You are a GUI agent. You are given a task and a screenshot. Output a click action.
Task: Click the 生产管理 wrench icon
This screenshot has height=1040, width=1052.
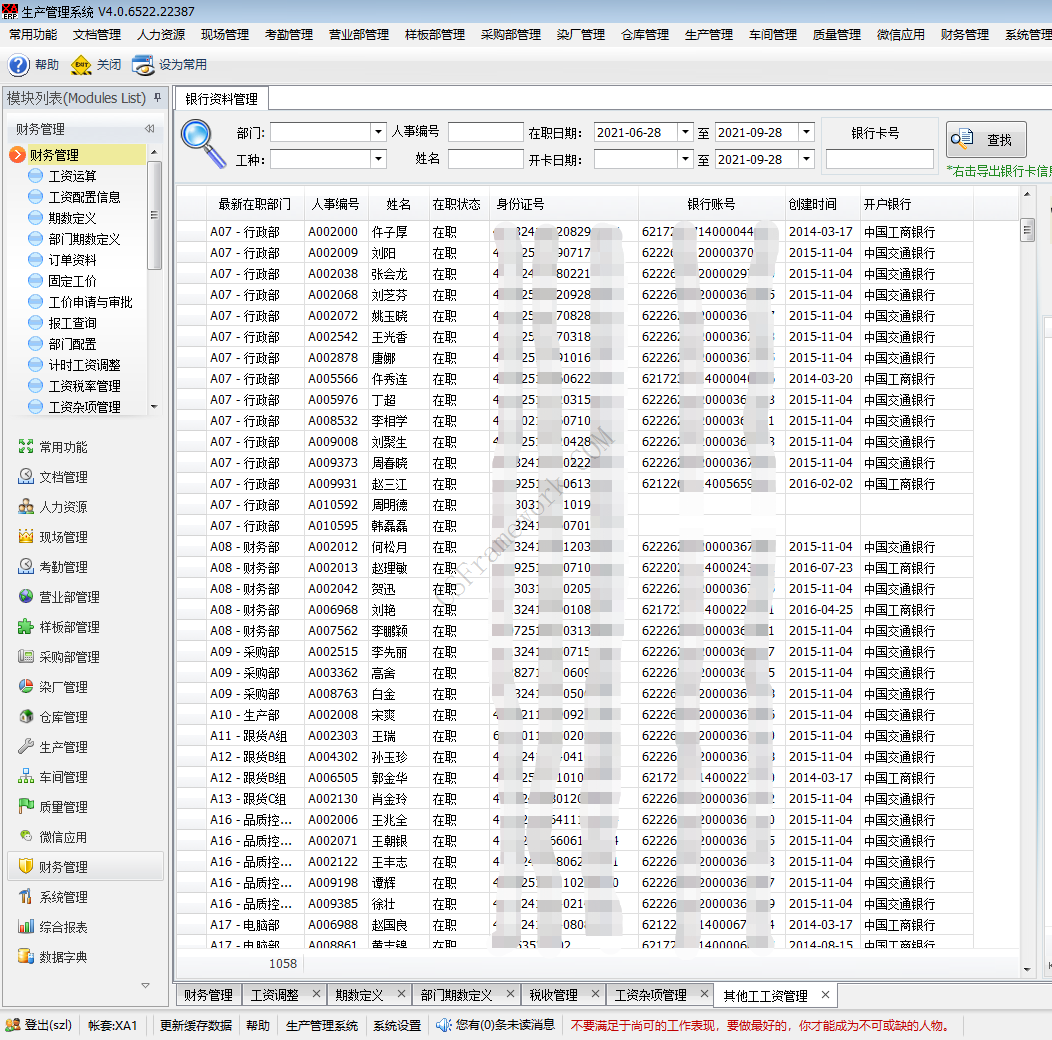pos(25,747)
